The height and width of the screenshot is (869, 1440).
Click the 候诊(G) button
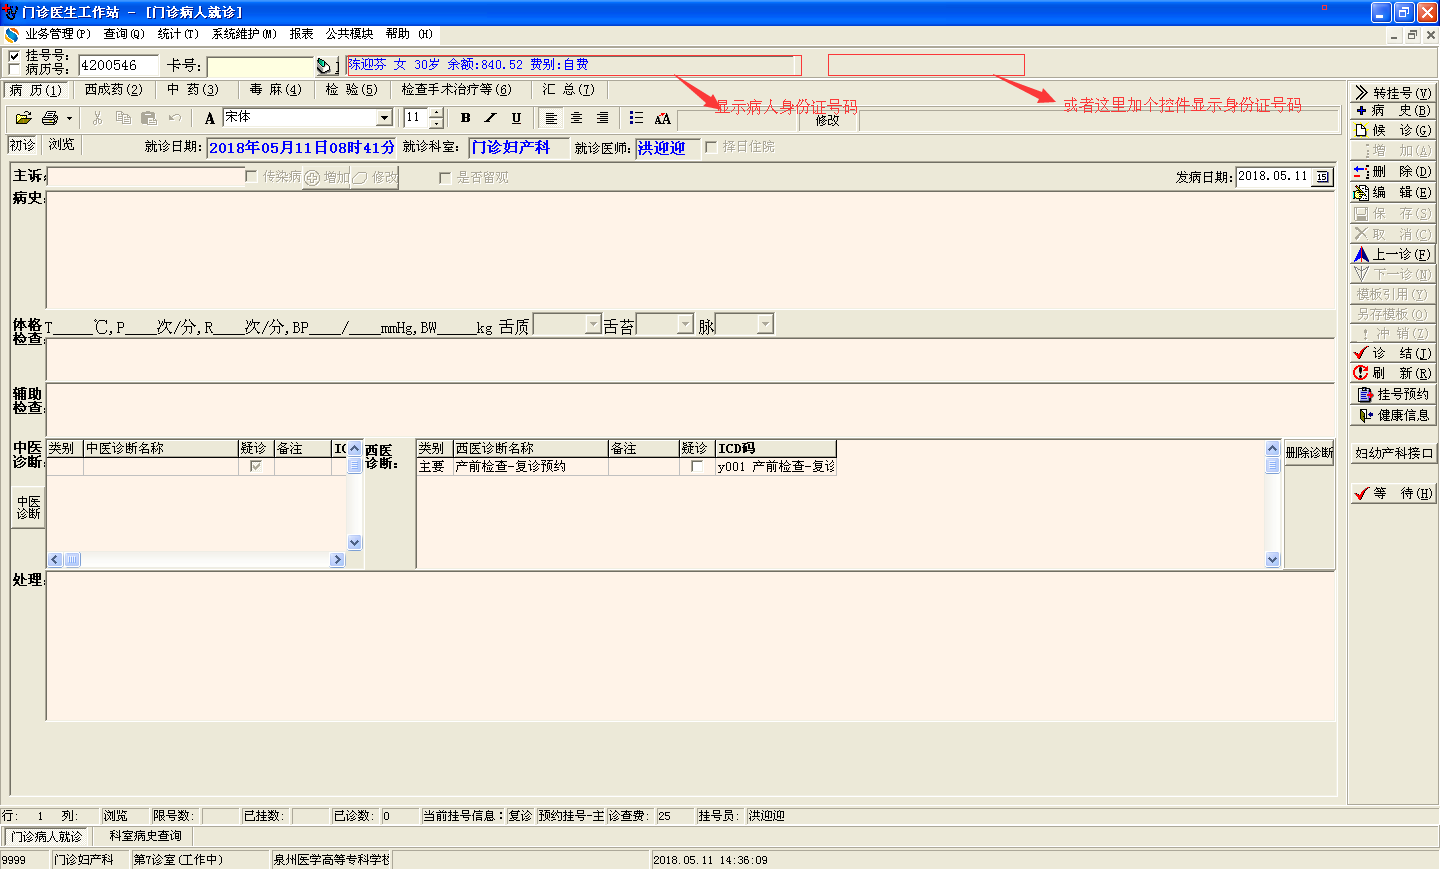coord(1393,130)
